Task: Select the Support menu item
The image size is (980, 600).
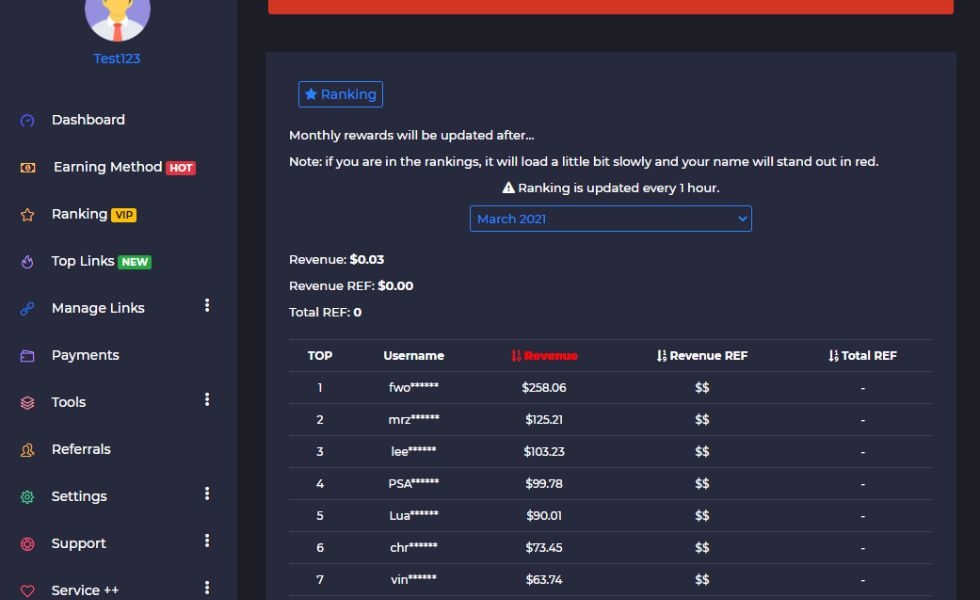Action: pos(79,543)
